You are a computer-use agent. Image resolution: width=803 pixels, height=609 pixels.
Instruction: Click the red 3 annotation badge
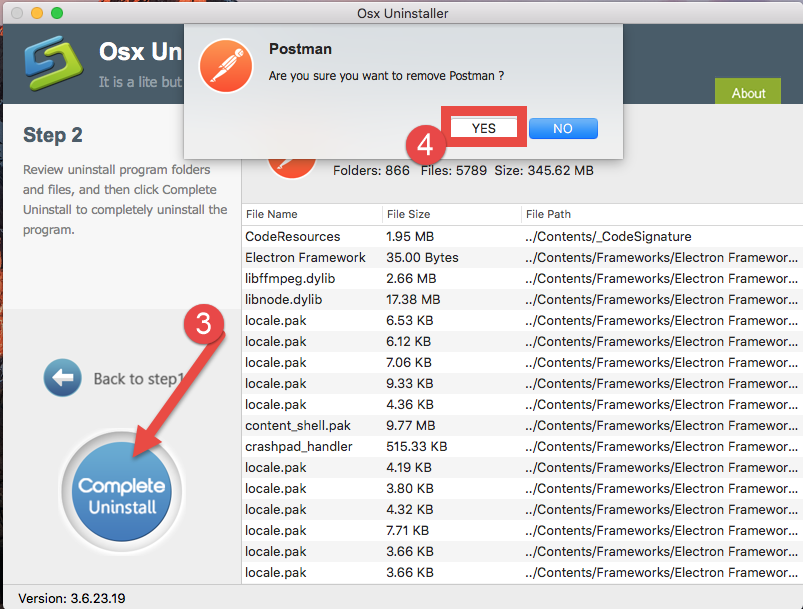pyautogui.click(x=204, y=325)
